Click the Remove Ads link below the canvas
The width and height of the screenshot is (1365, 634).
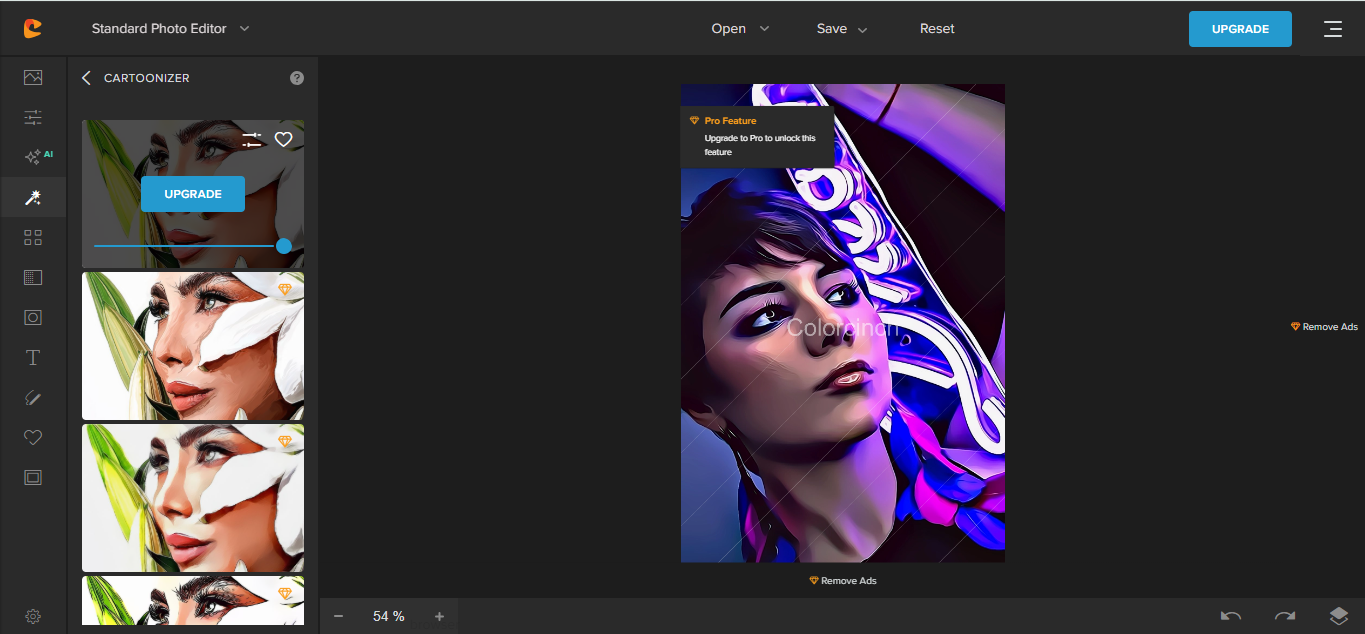[843, 580]
